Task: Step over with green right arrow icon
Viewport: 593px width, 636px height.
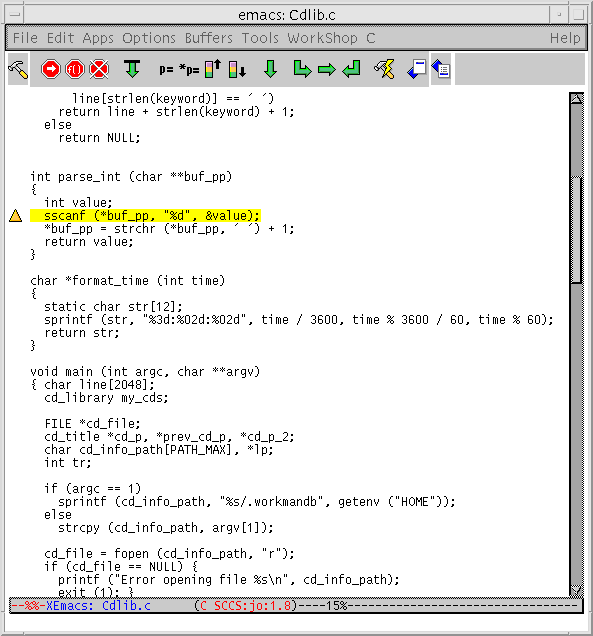Action: pyautogui.click(x=327, y=70)
